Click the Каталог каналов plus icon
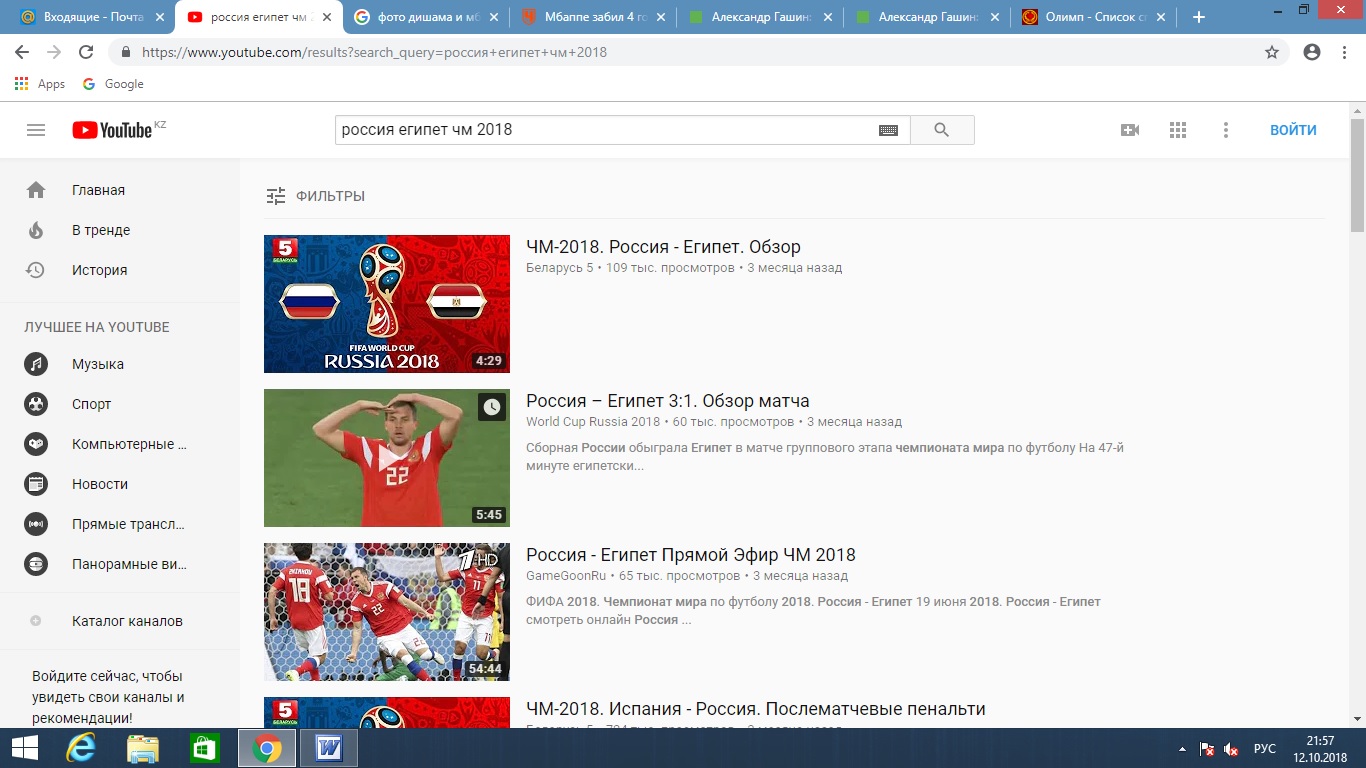Image resolution: width=1366 pixels, height=768 pixels. click(x=36, y=621)
